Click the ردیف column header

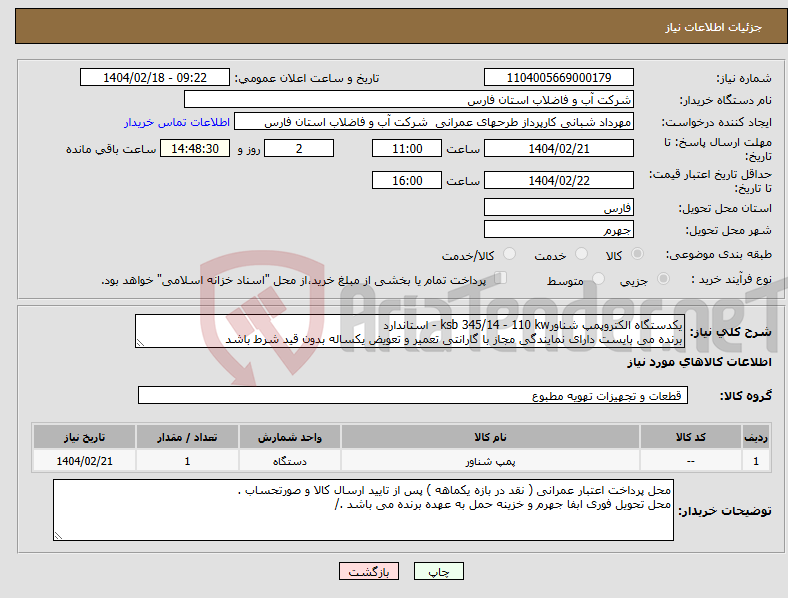[x=756, y=437]
